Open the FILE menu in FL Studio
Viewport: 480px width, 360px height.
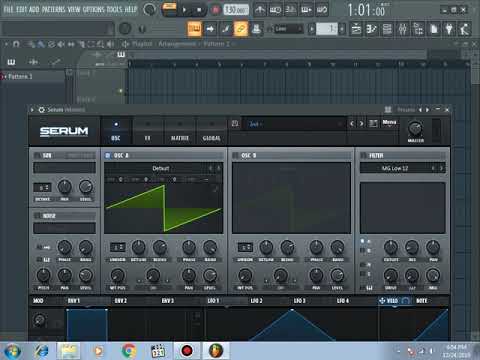click(x=8, y=9)
